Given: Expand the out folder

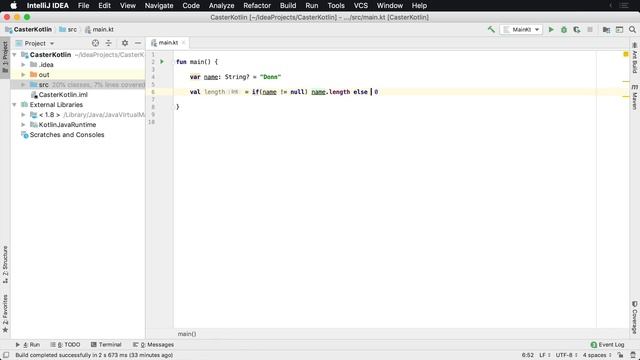Looking at the screenshot, I should [23, 75].
